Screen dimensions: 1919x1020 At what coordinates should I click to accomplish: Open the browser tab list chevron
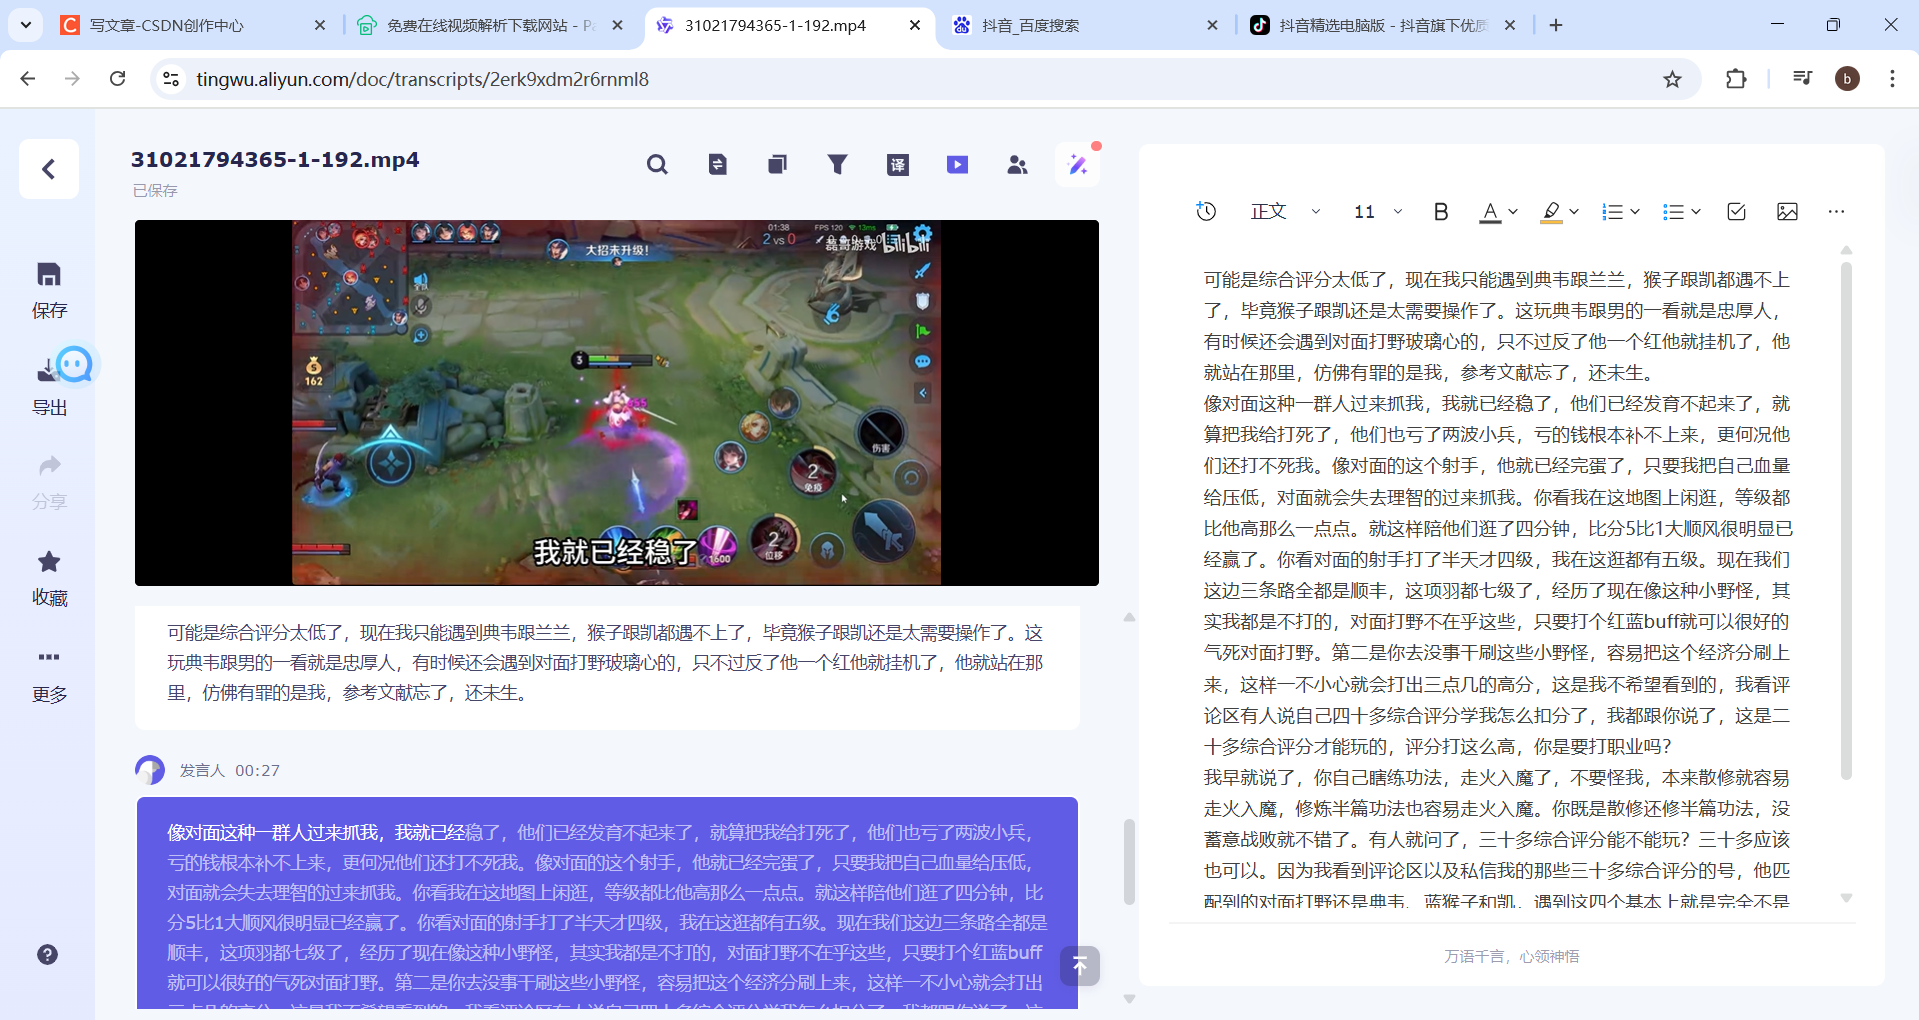[25, 25]
